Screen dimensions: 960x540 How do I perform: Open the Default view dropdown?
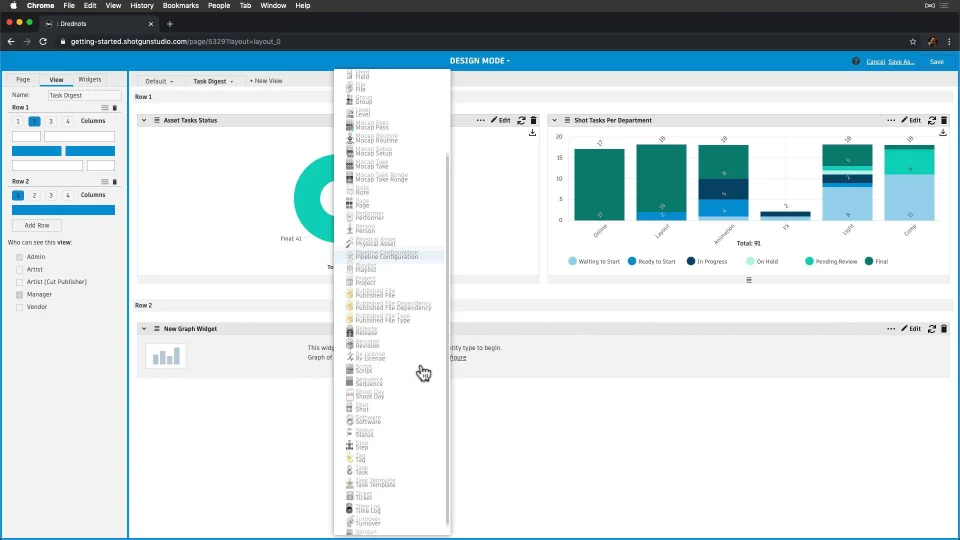point(159,81)
